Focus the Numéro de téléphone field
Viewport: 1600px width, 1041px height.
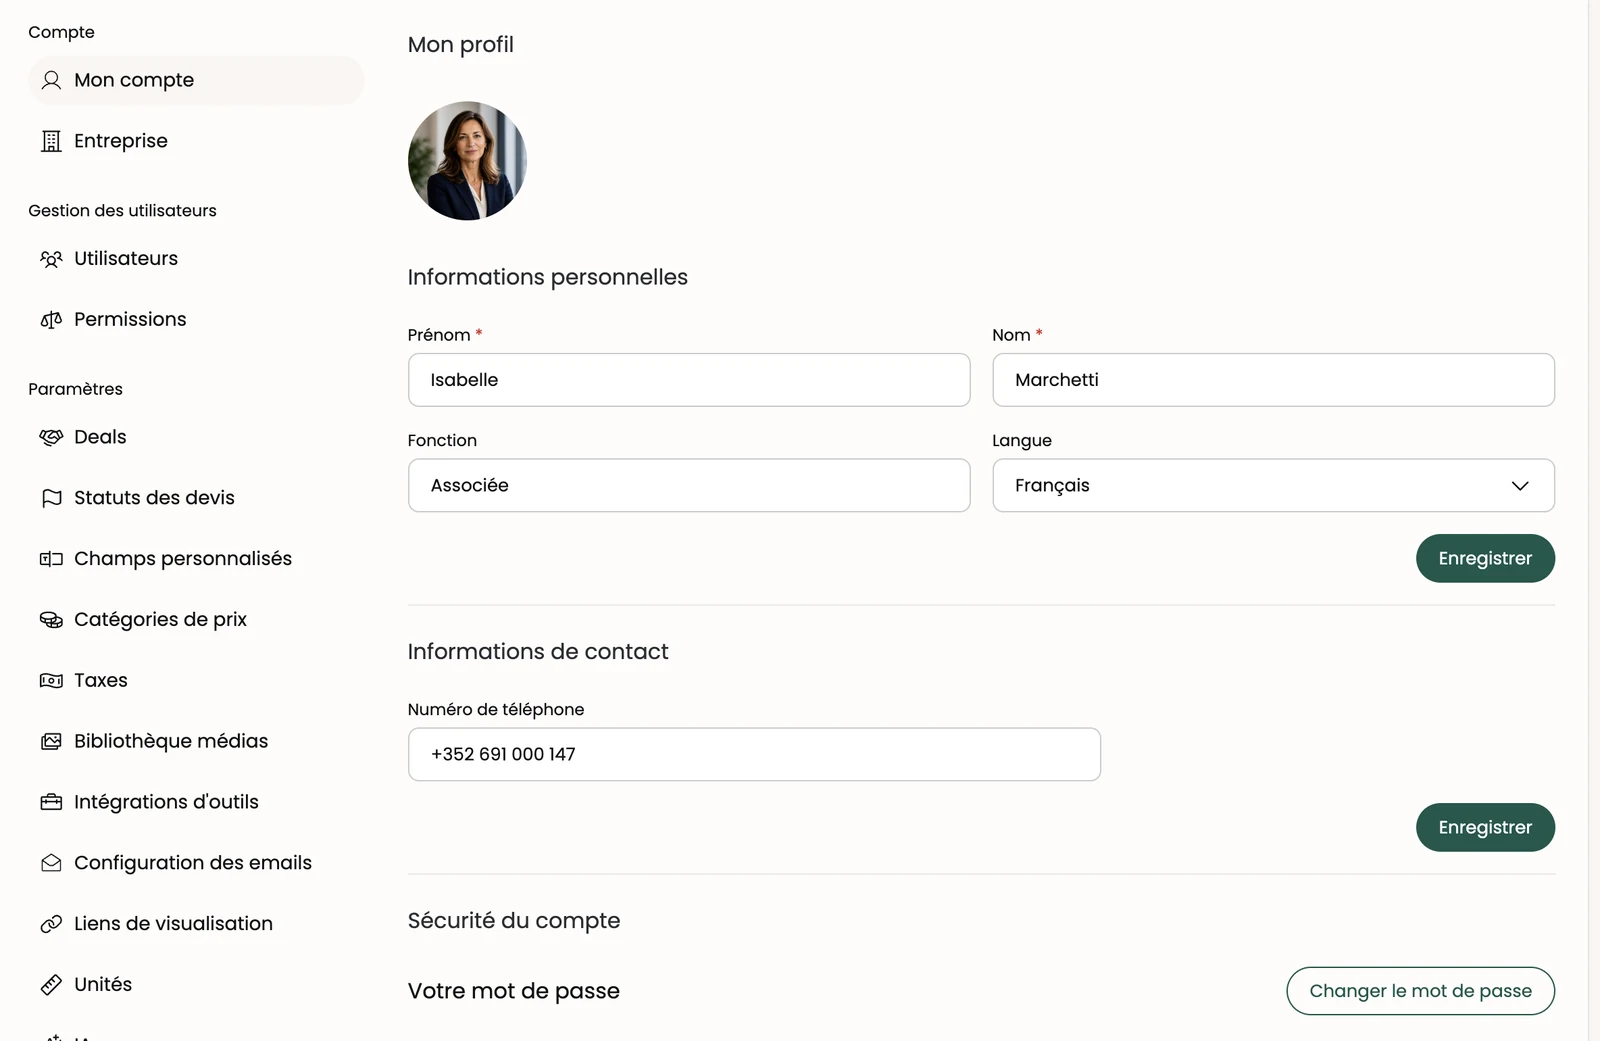tap(754, 754)
